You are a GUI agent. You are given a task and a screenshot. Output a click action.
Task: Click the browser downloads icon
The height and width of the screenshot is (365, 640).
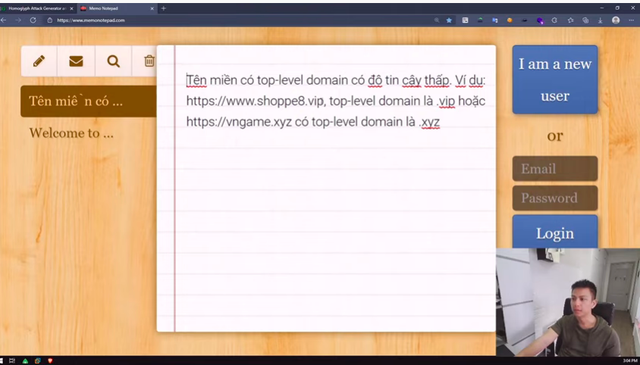[600, 20]
